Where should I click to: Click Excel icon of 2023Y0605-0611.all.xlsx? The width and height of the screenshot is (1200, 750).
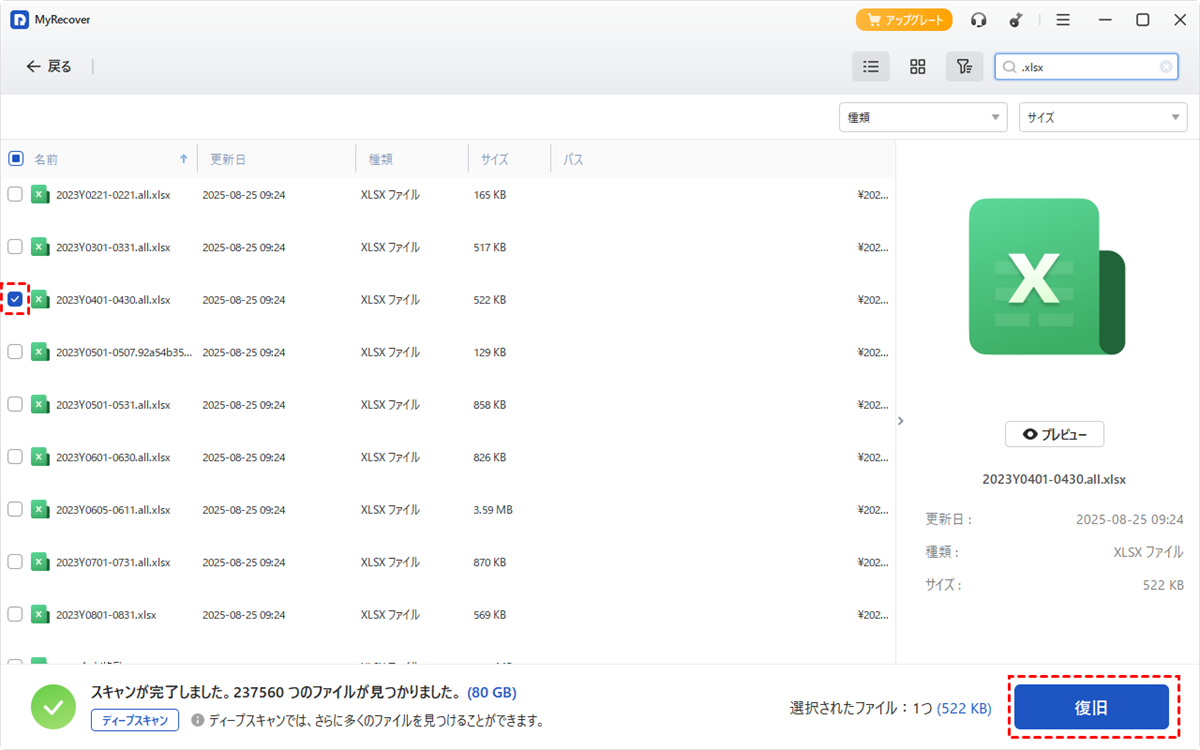pyautogui.click(x=40, y=509)
